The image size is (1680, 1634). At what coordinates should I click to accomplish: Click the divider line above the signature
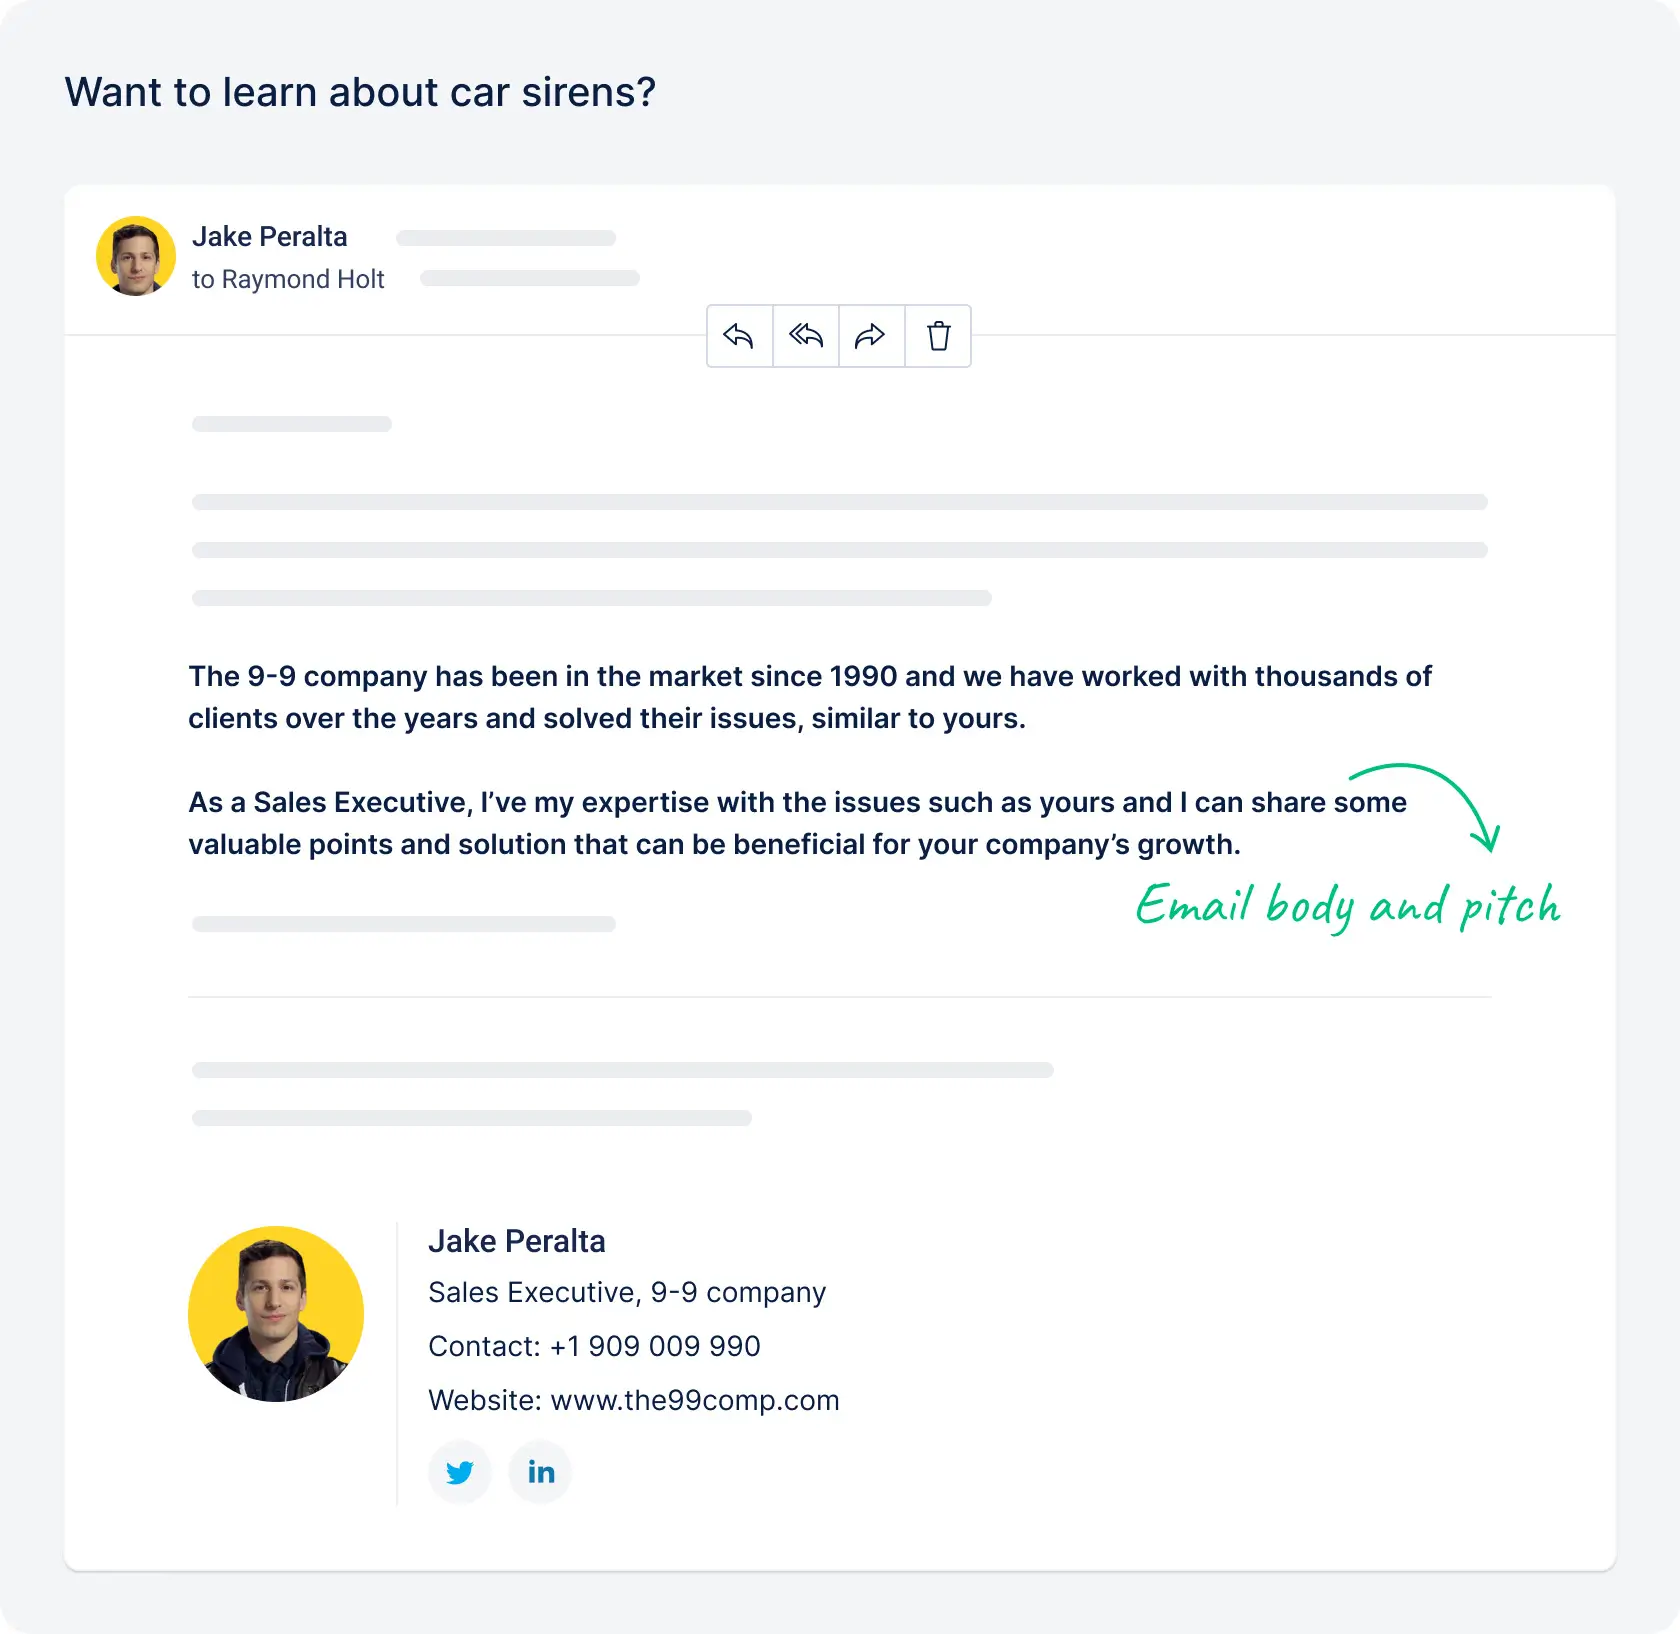840,996
